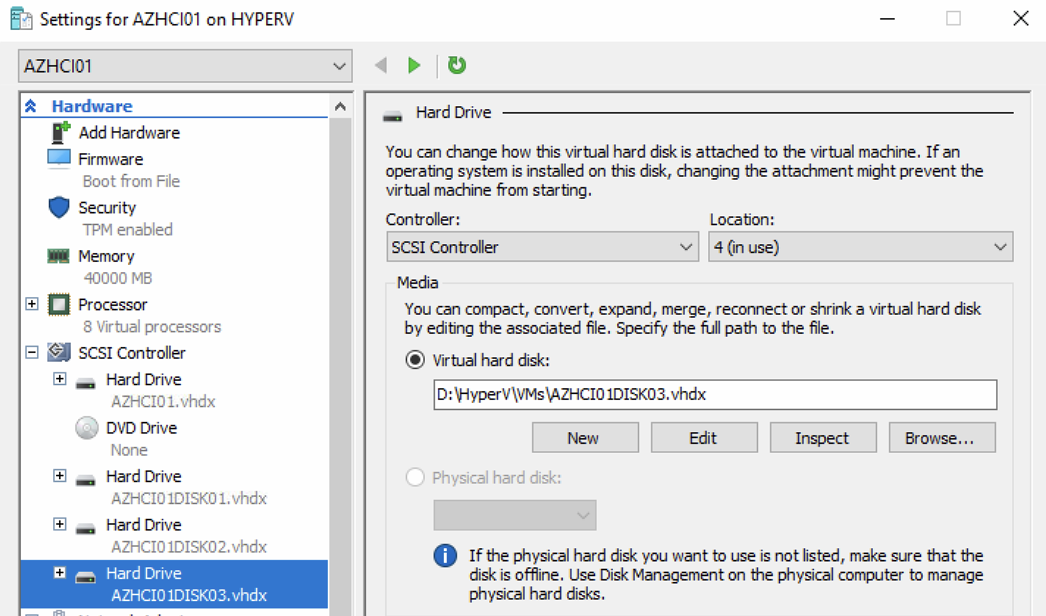Screen dimensions: 1046x616
Task: Collapse the Hardware section header
Action: coord(31,106)
